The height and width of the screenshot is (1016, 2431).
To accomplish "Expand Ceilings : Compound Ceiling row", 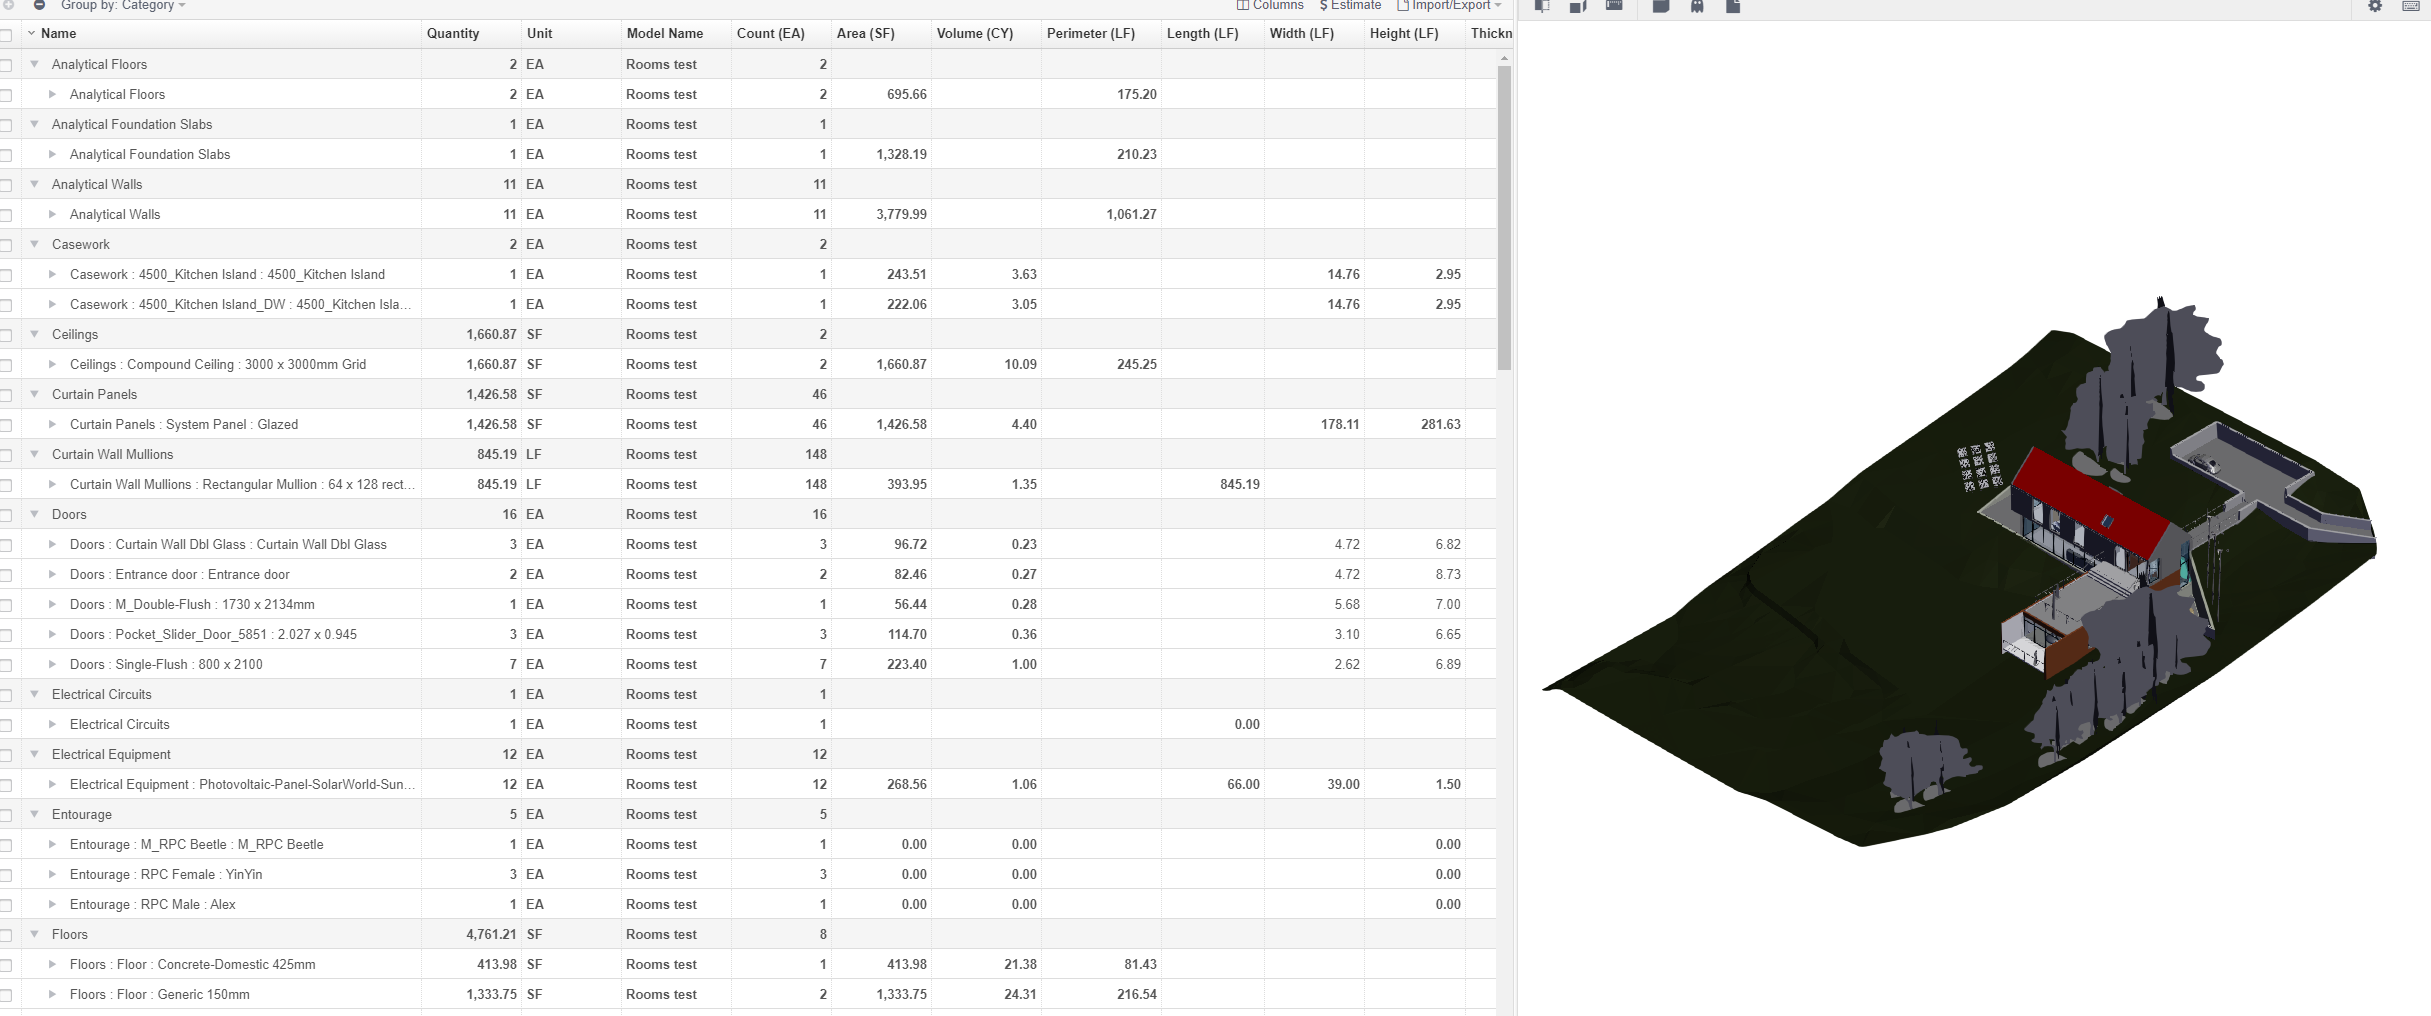I will click(x=52, y=364).
